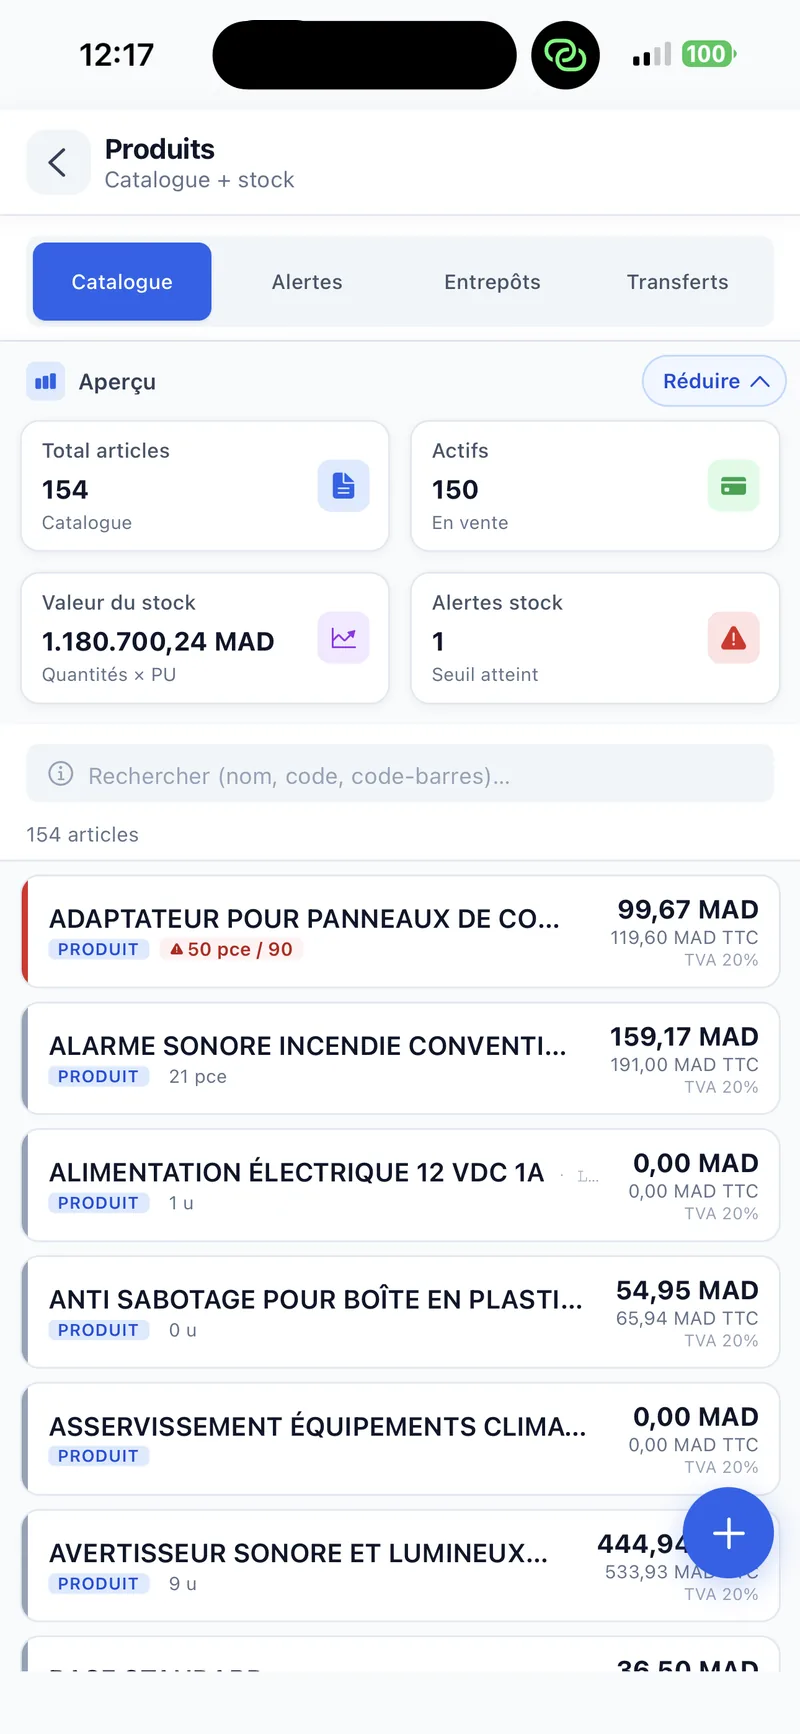Tap the purple chart icon in Valeur du stock
Image resolution: width=800 pixels, height=1734 pixels.
344,638
